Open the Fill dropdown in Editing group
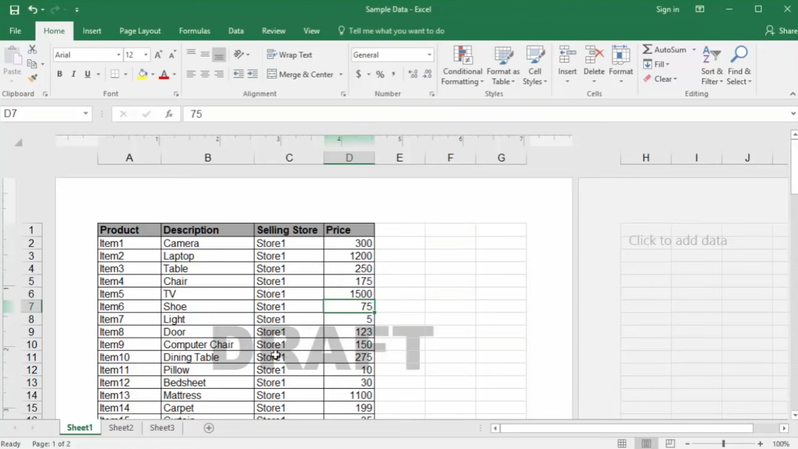 tap(657, 64)
